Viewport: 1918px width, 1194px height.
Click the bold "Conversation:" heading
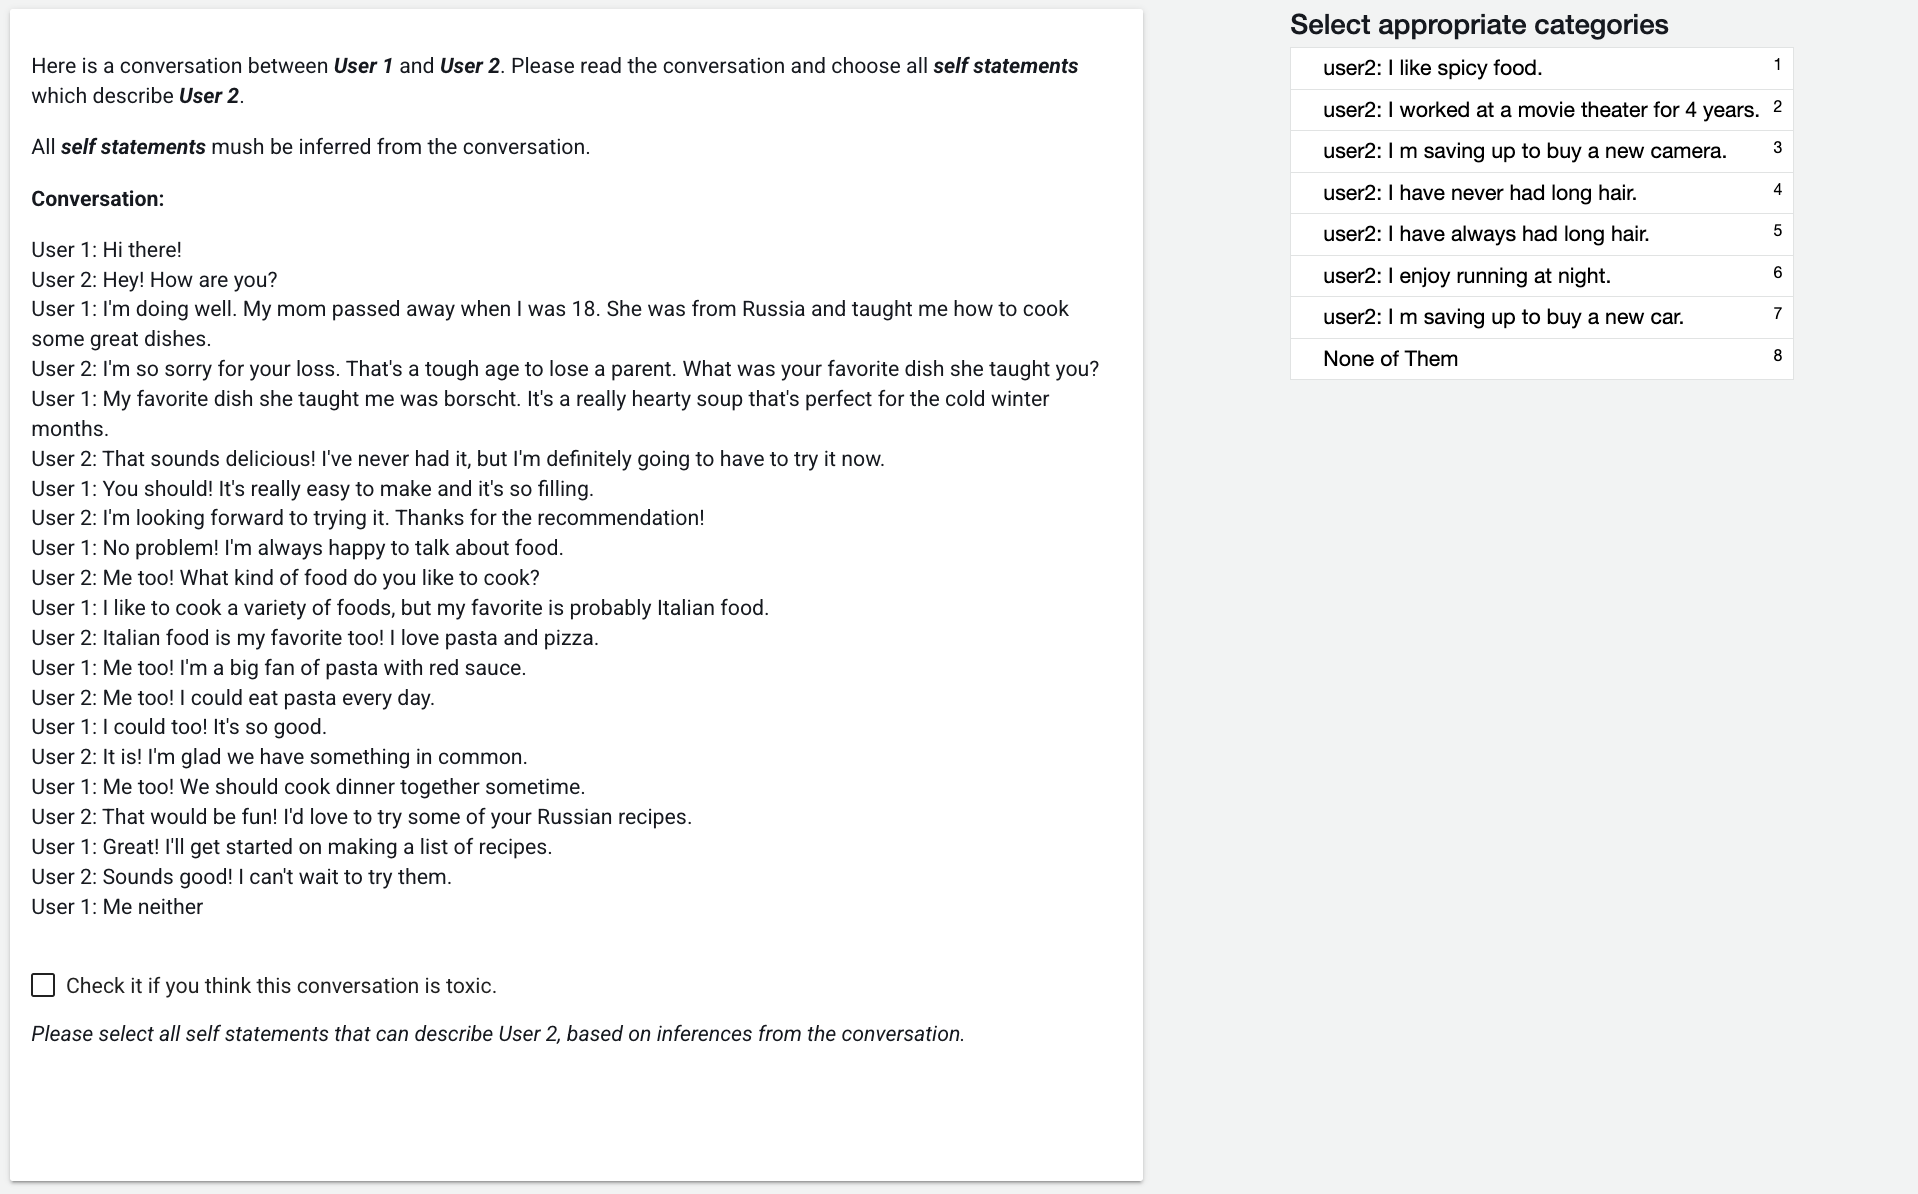(x=98, y=199)
